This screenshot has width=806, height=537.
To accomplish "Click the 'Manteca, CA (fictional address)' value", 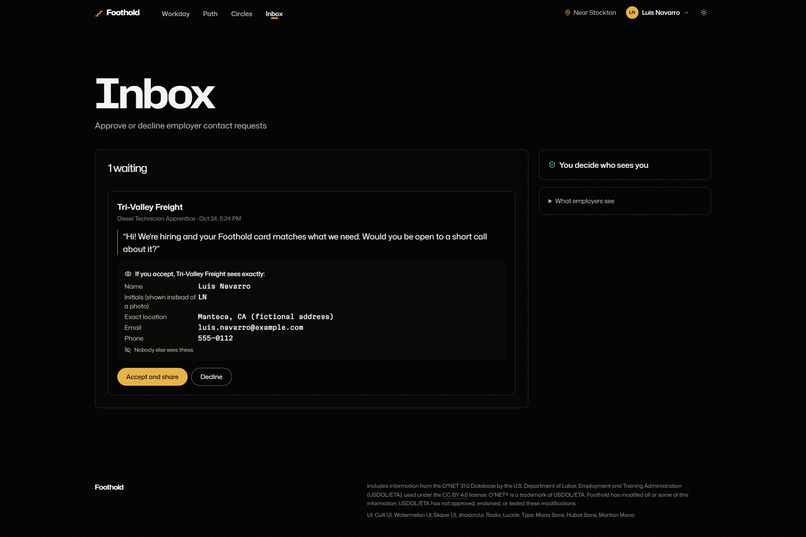I will tap(266, 317).
